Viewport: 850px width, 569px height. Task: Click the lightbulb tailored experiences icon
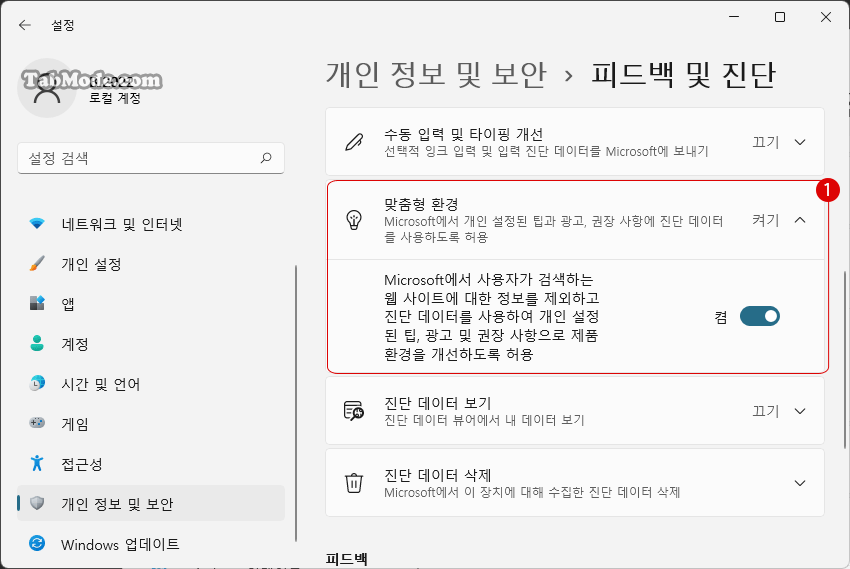pyautogui.click(x=354, y=220)
